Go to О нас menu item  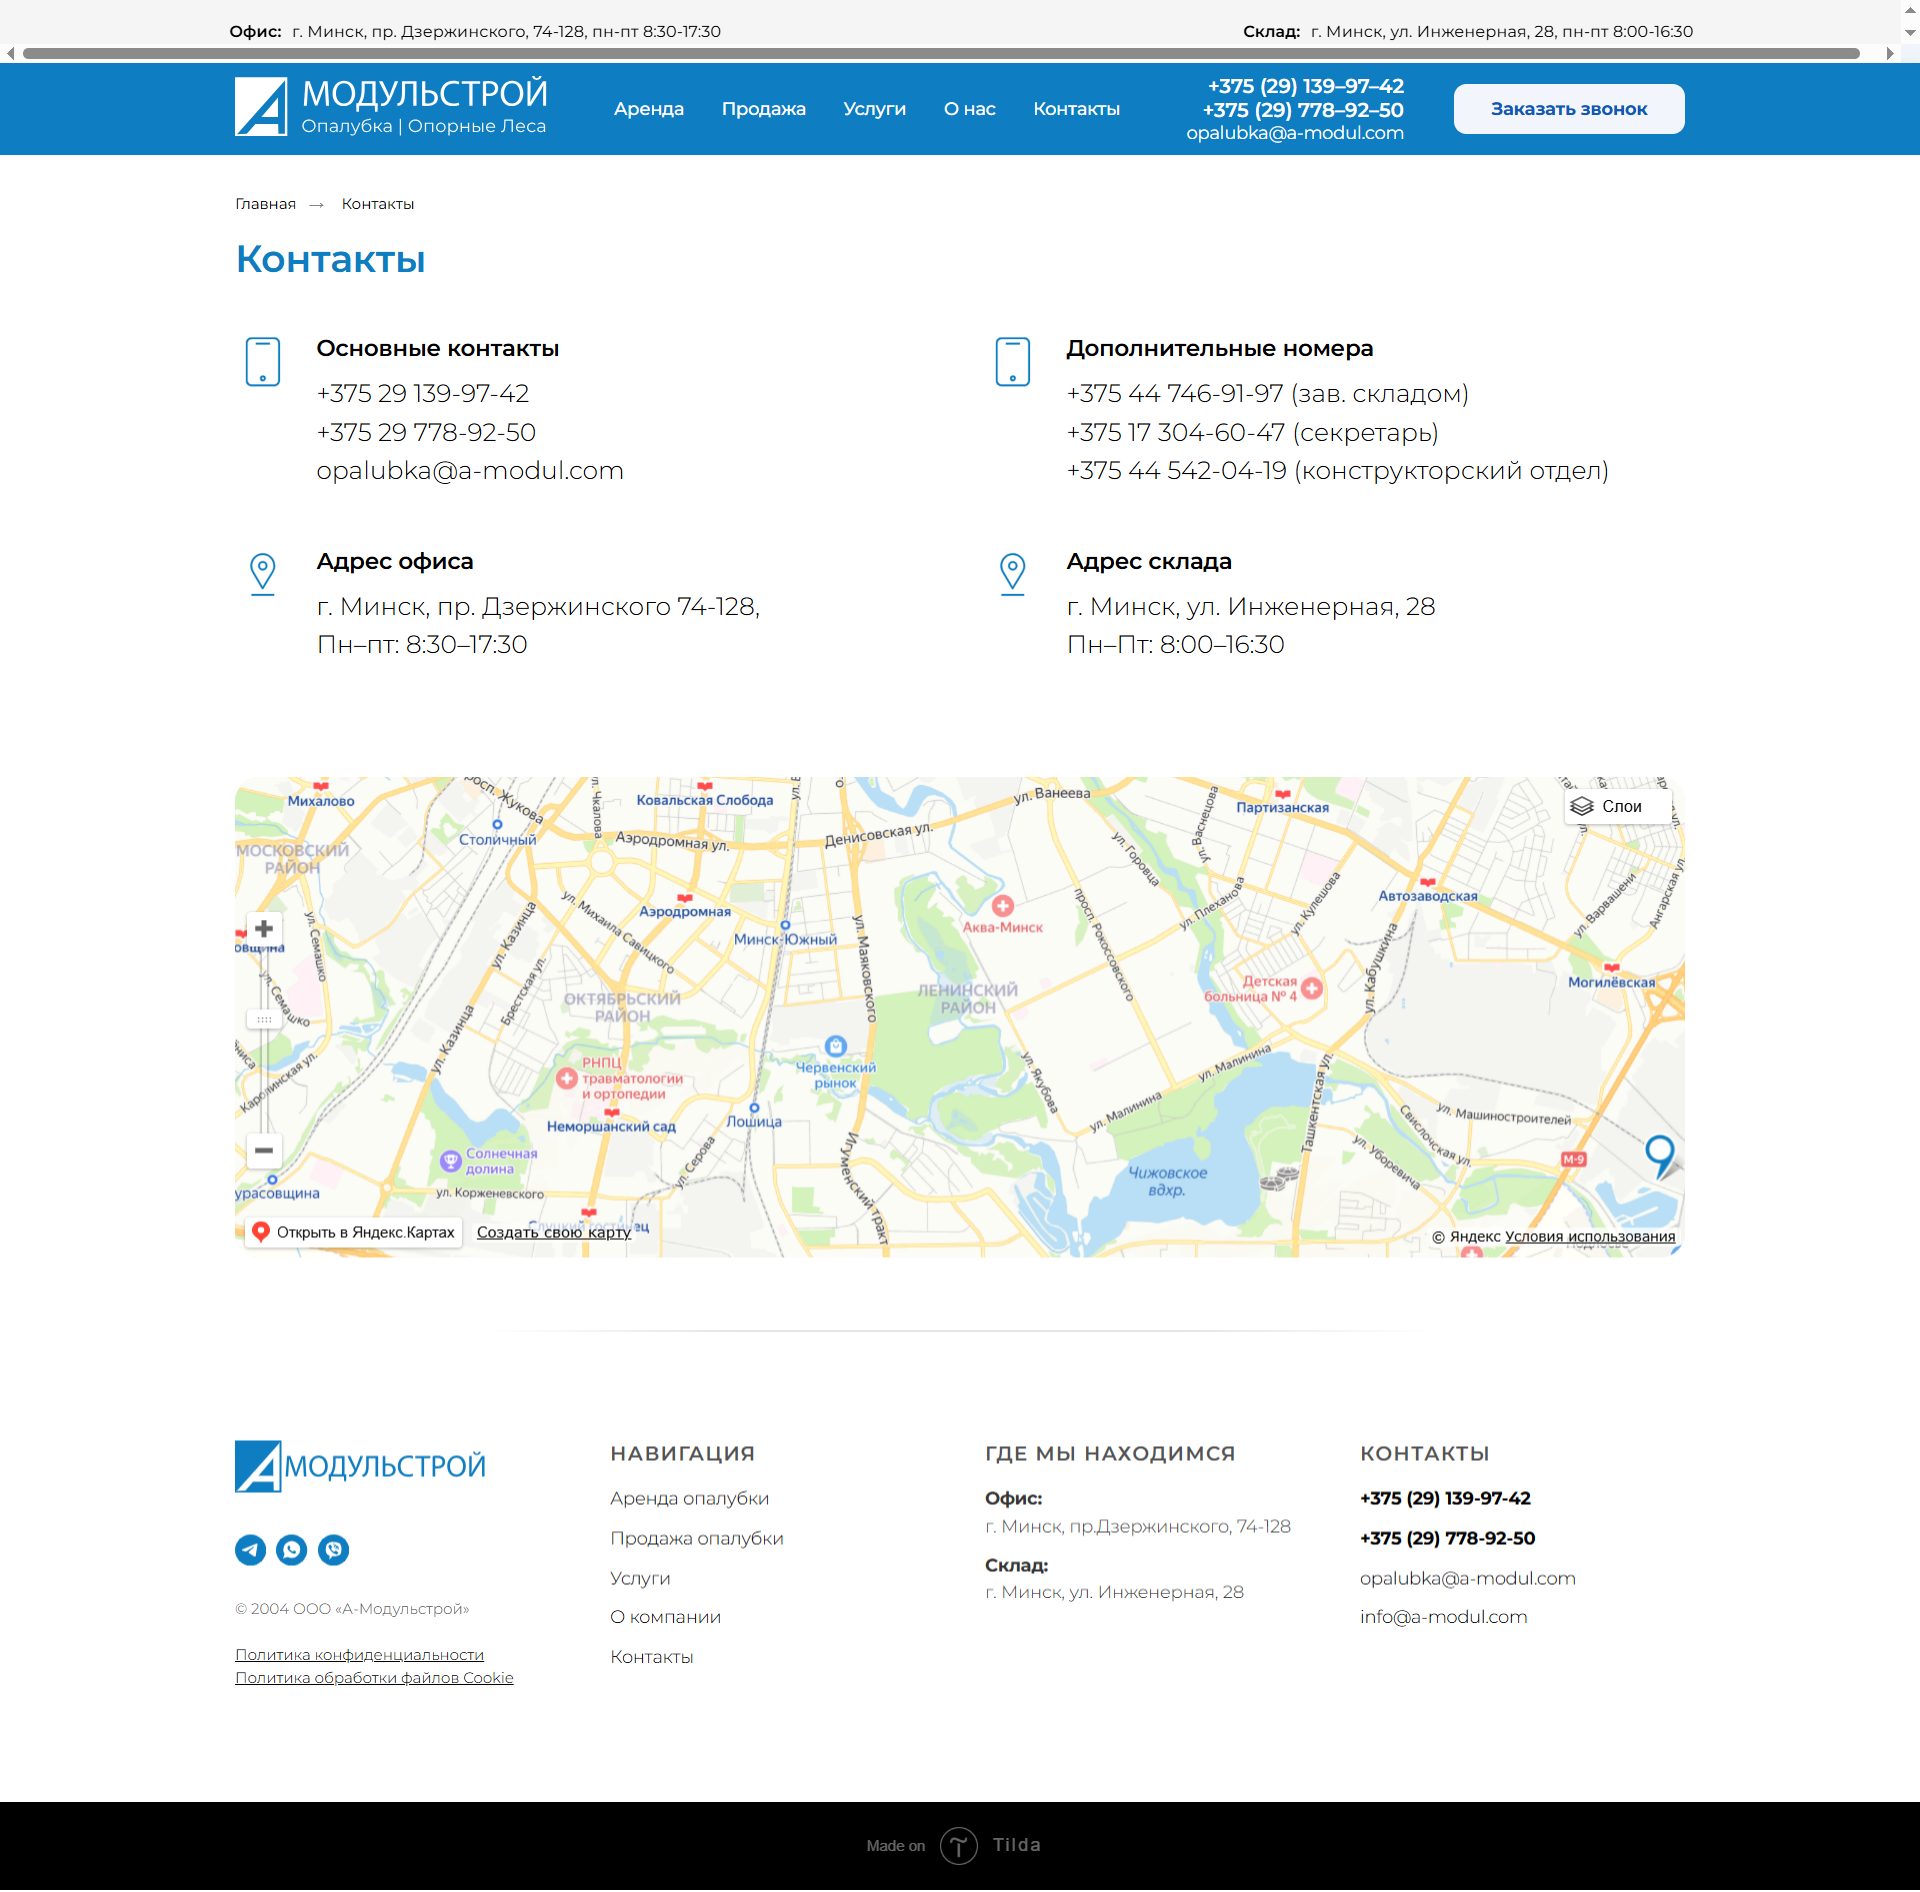click(969, 109)
